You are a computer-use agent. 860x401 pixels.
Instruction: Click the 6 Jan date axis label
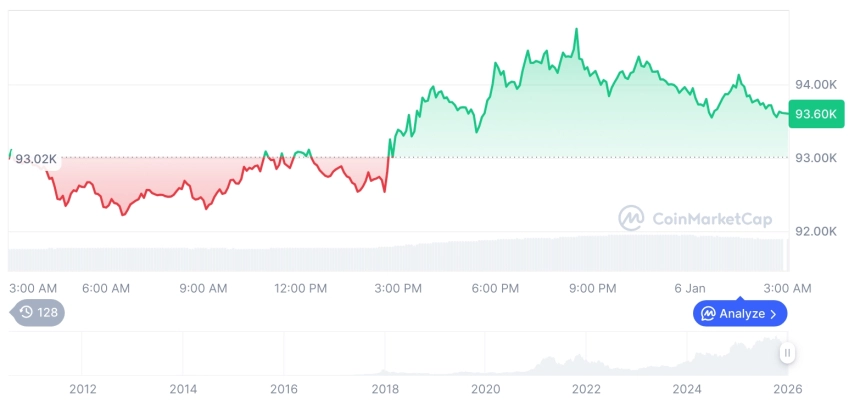pyautogui.click(x=690, y=288)
